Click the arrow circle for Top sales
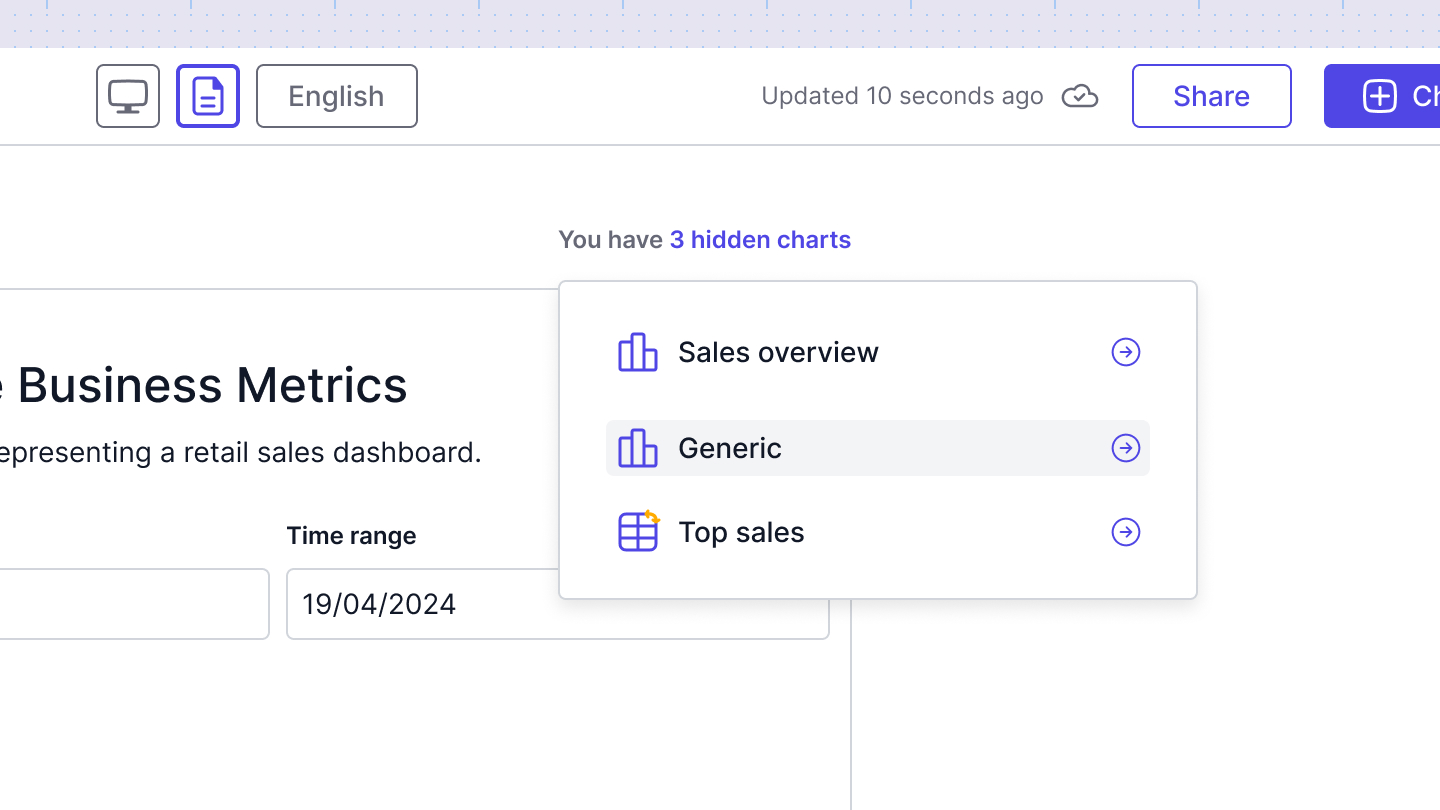1440x810 pixels. pos(1126,532)
